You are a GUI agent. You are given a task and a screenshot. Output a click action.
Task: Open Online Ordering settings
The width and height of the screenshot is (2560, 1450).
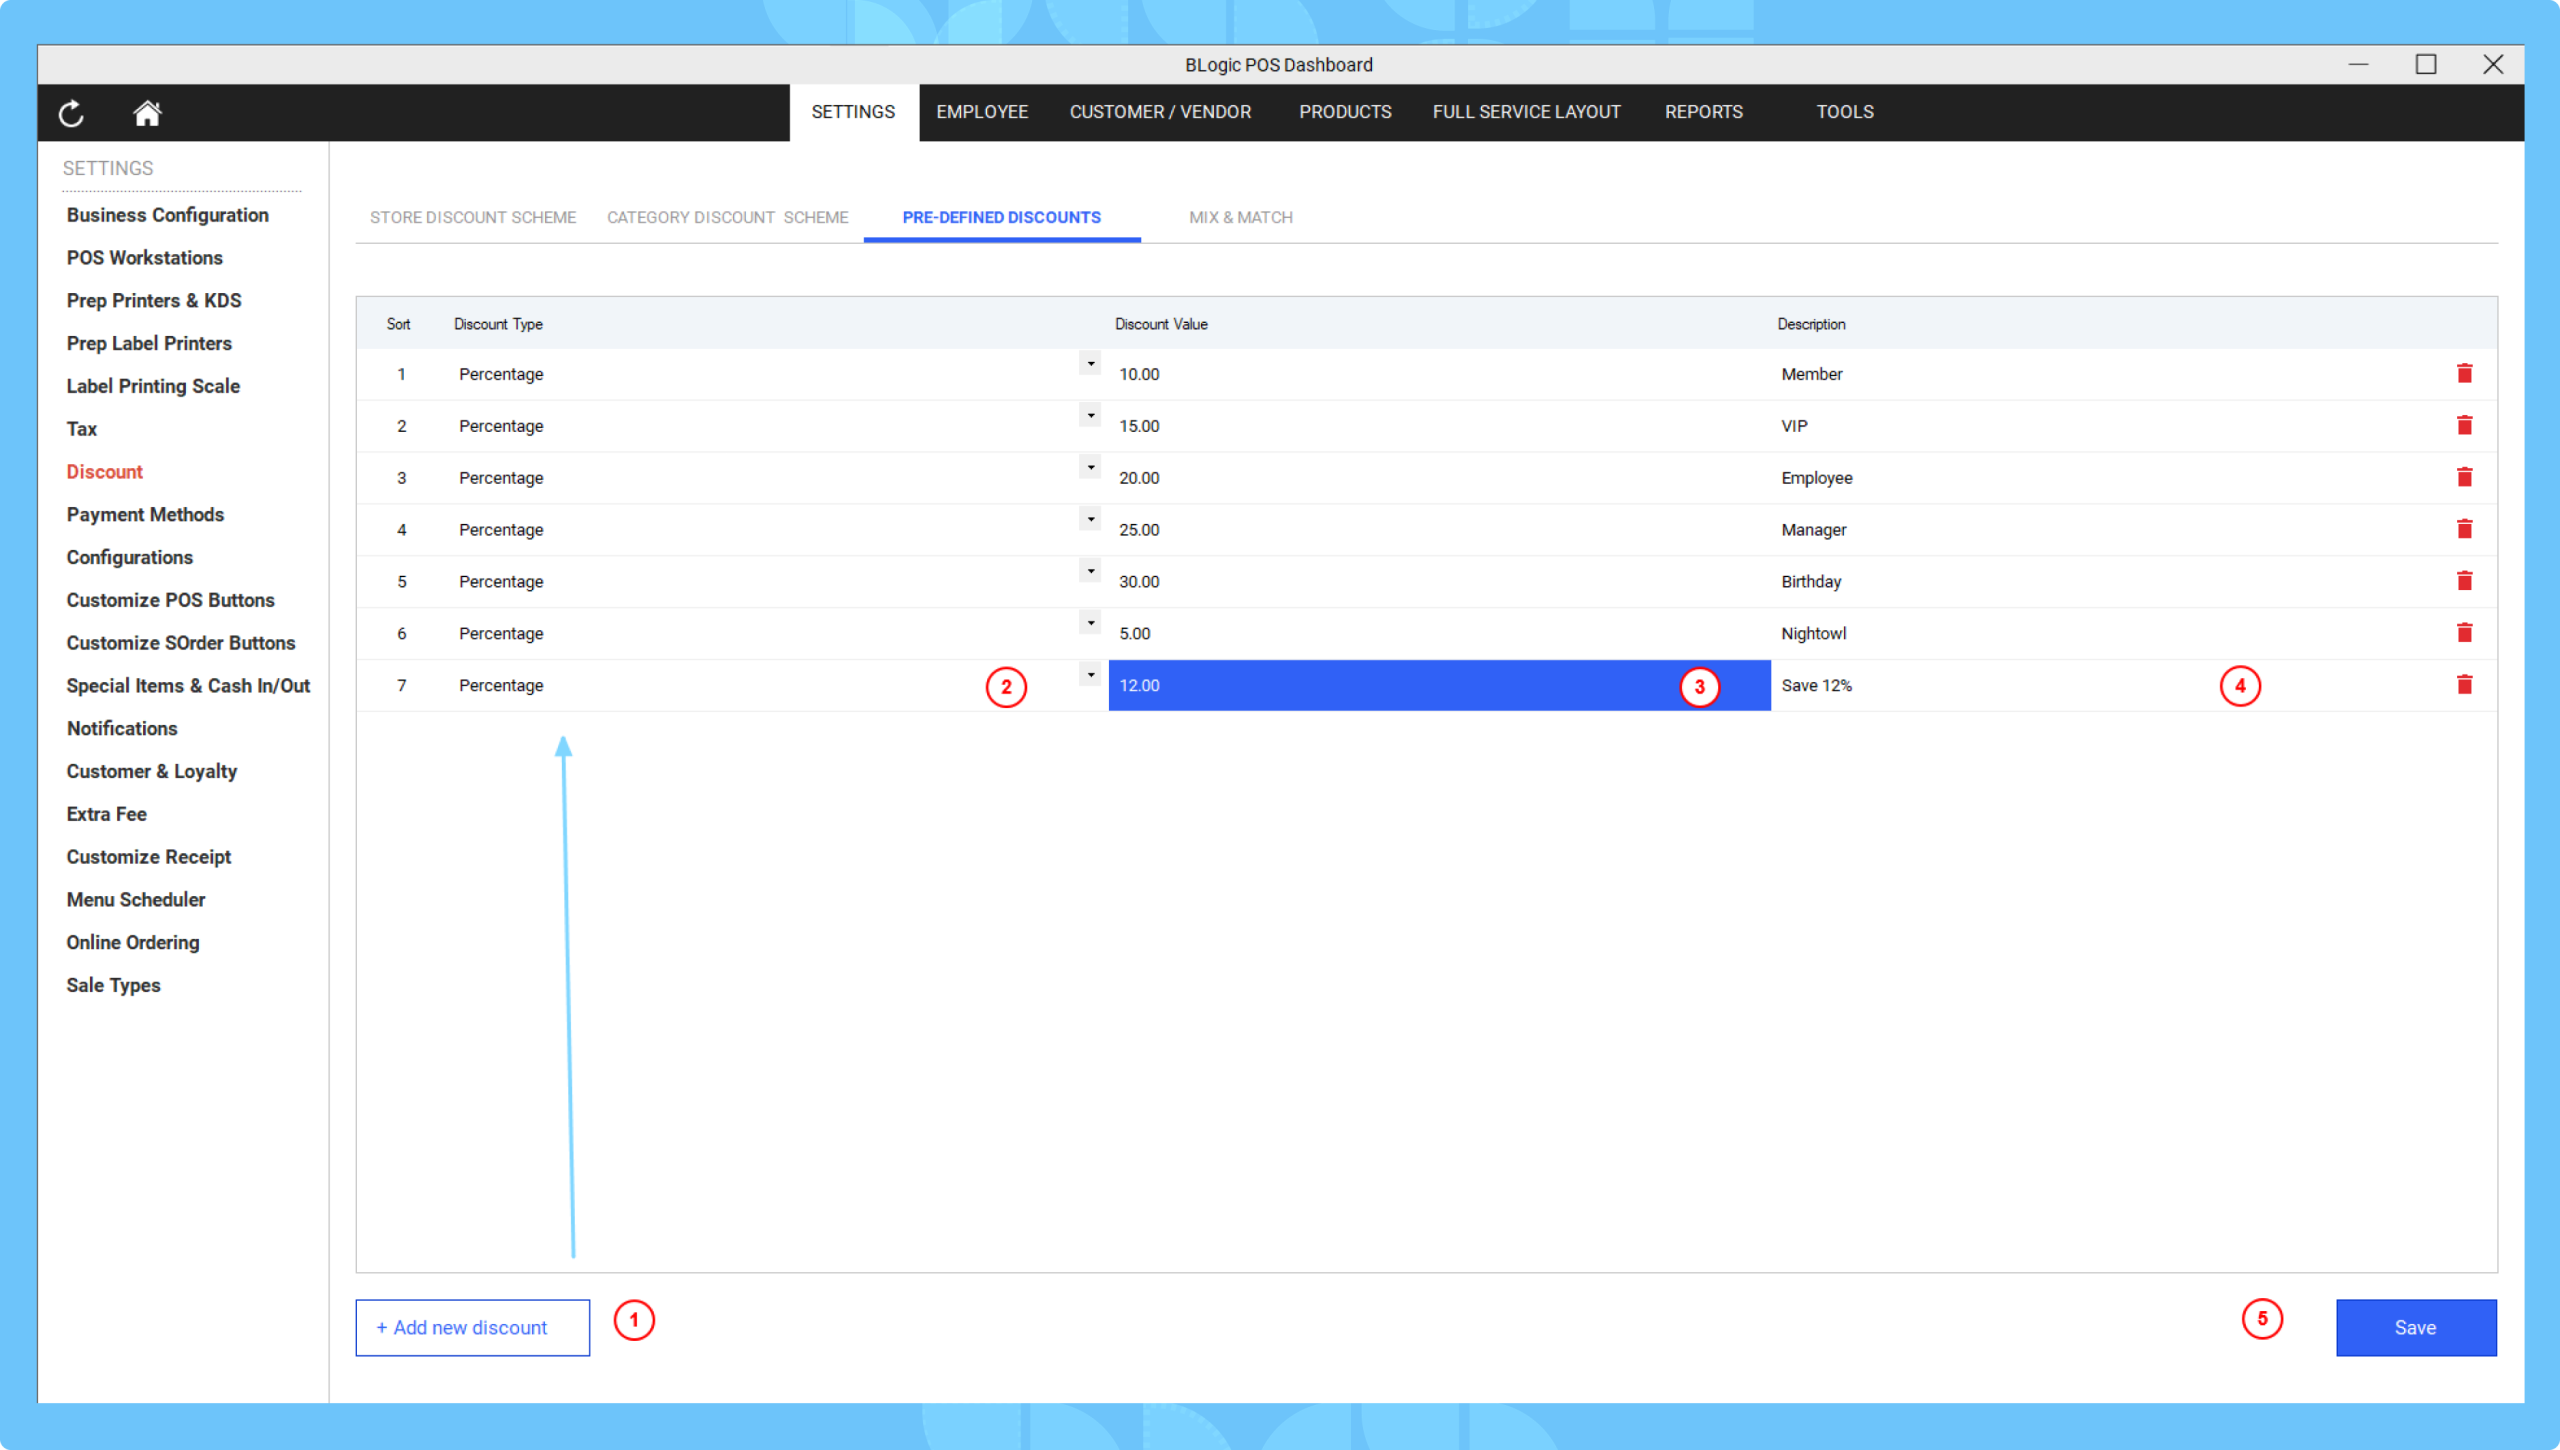(132, 943)
